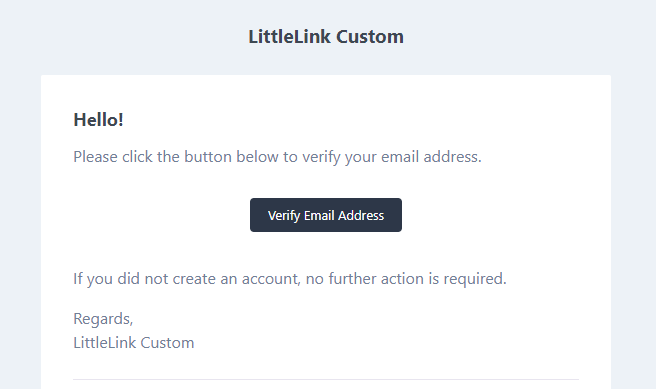This screenshot has width=656, height=389.
Task: Click the word LittleLink in the page title
Action: point(290,37)
